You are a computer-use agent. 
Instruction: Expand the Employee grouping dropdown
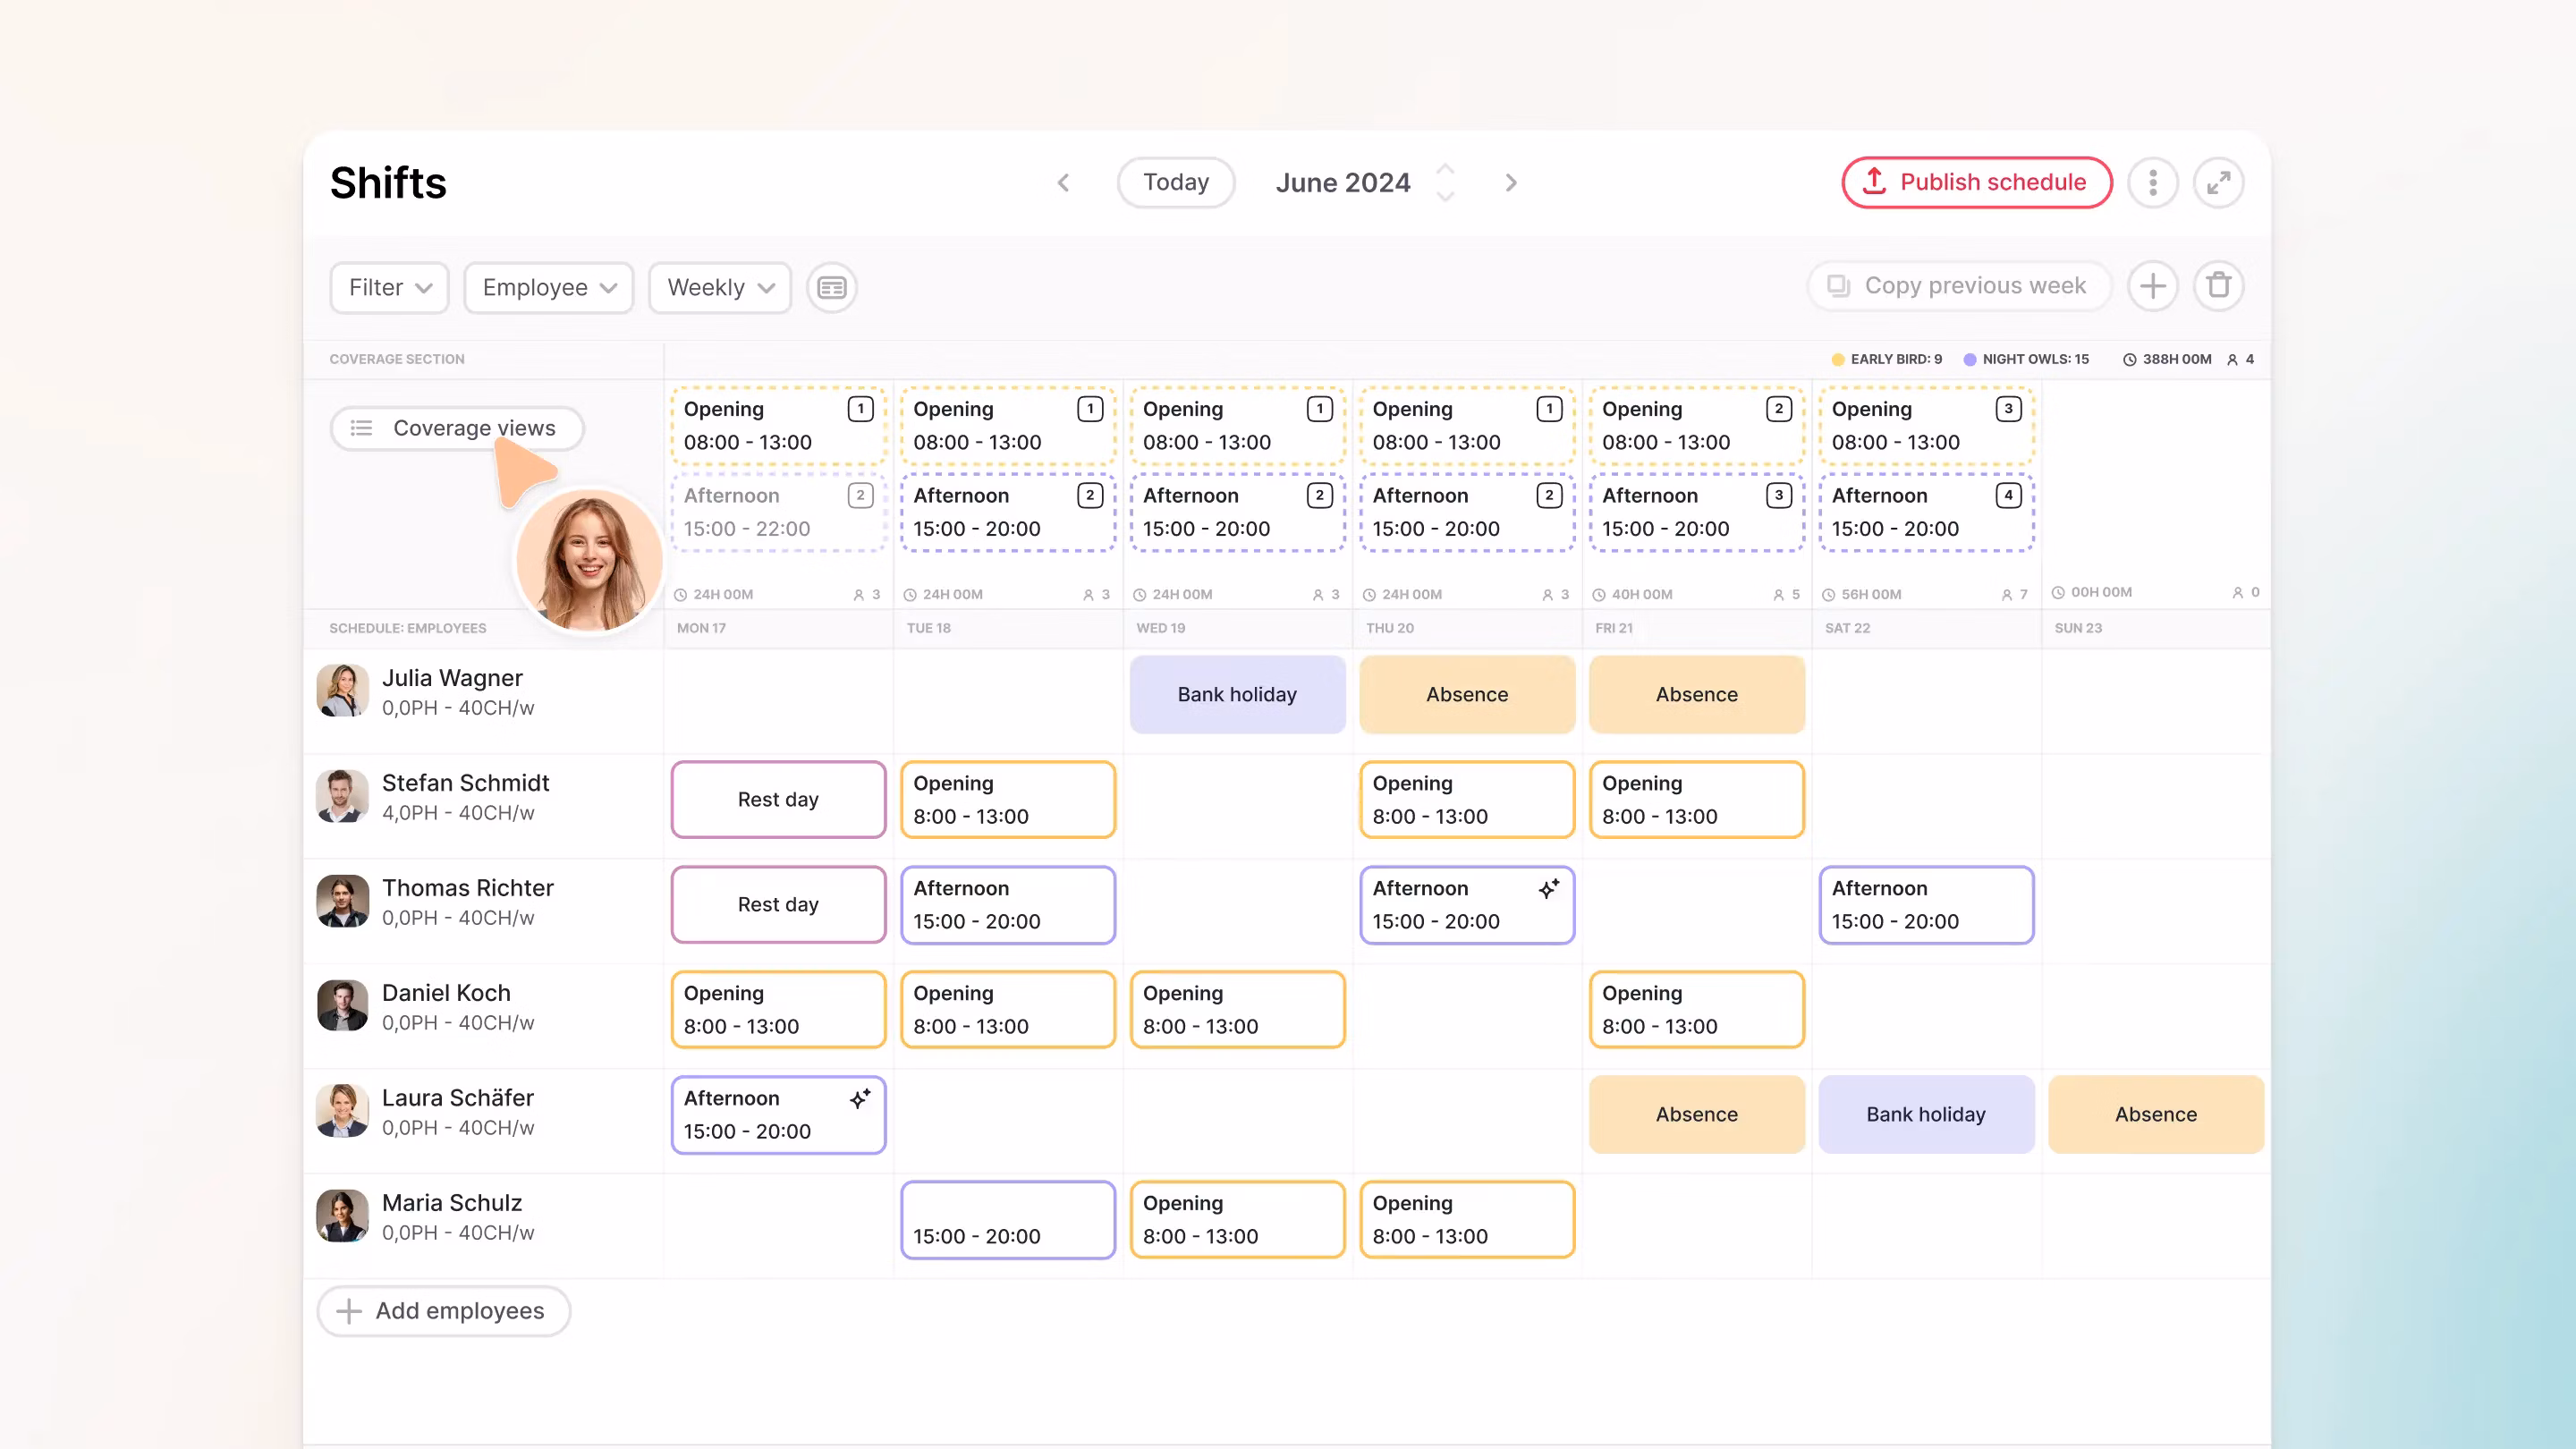tap(548, 288)
